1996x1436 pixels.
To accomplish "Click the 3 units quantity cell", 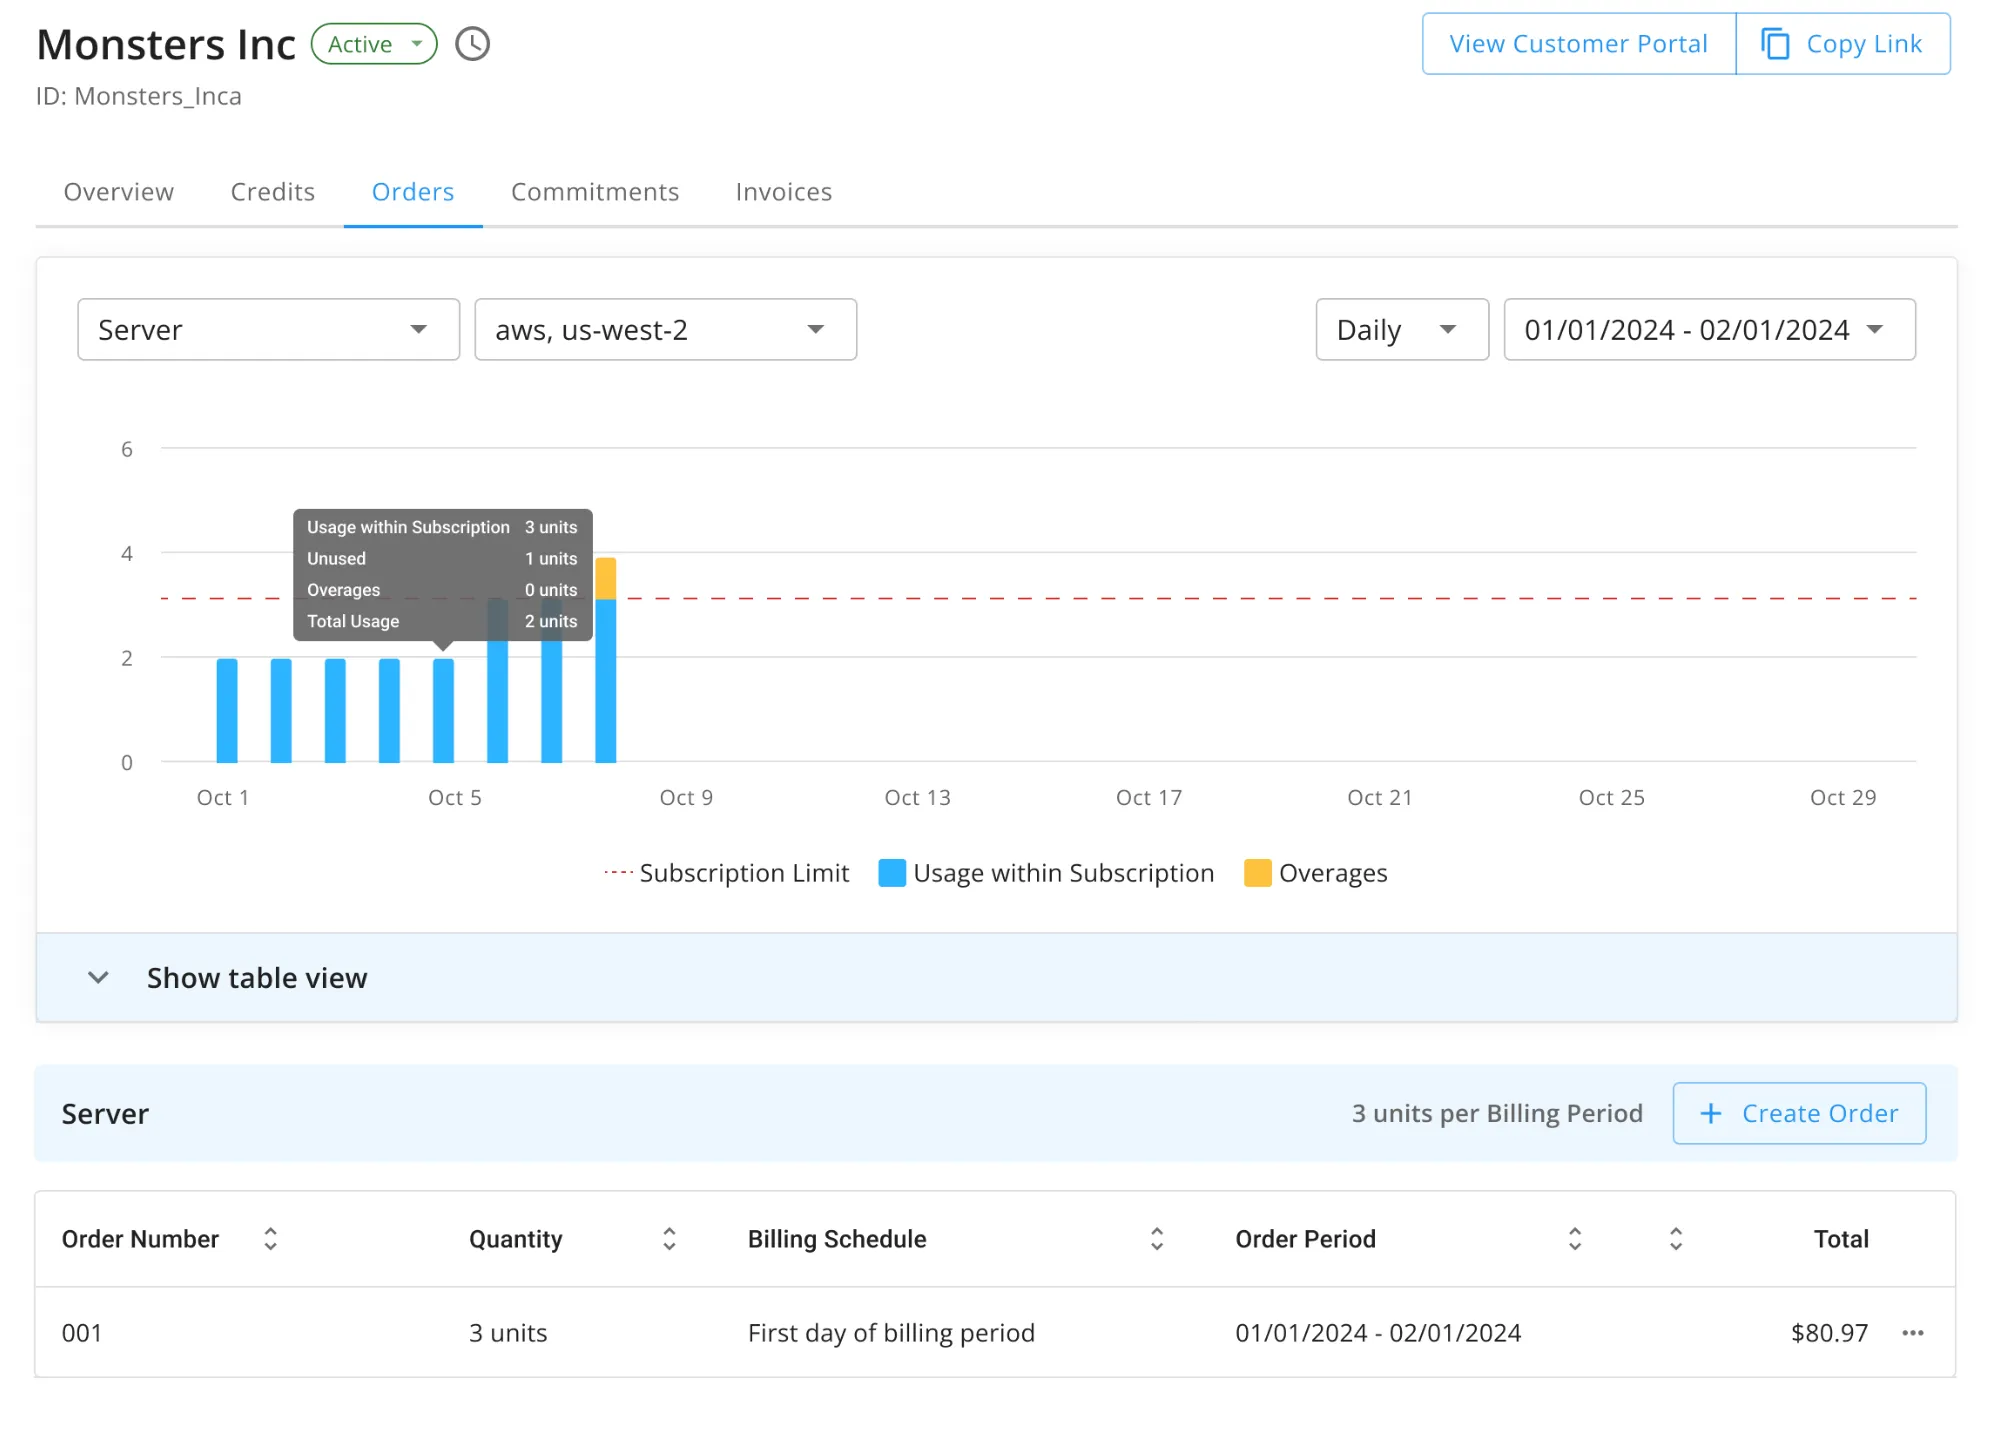I will point(508,1332).
